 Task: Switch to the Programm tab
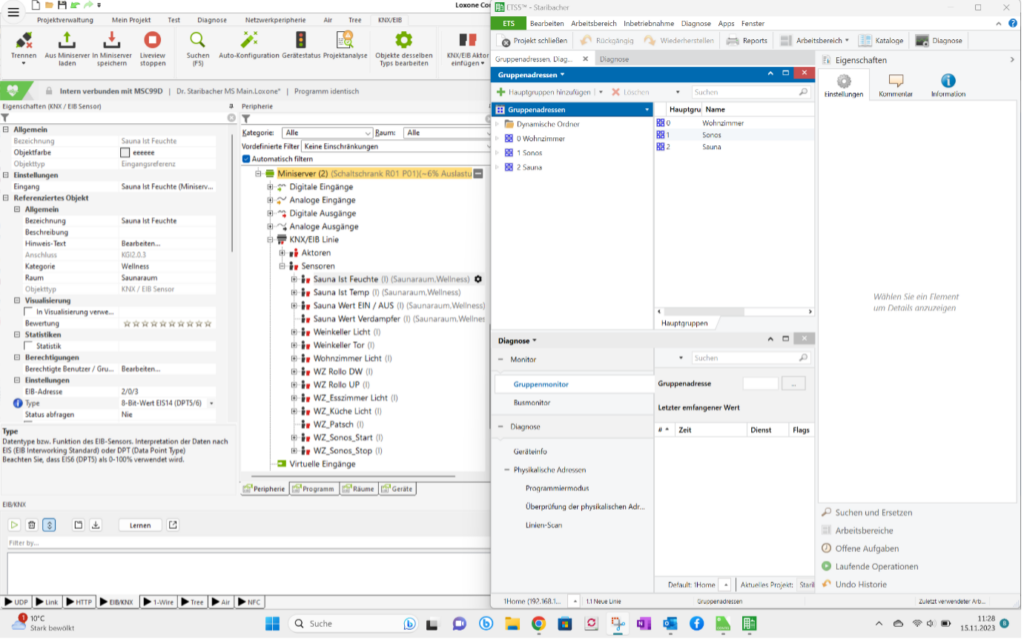(313, 489)
